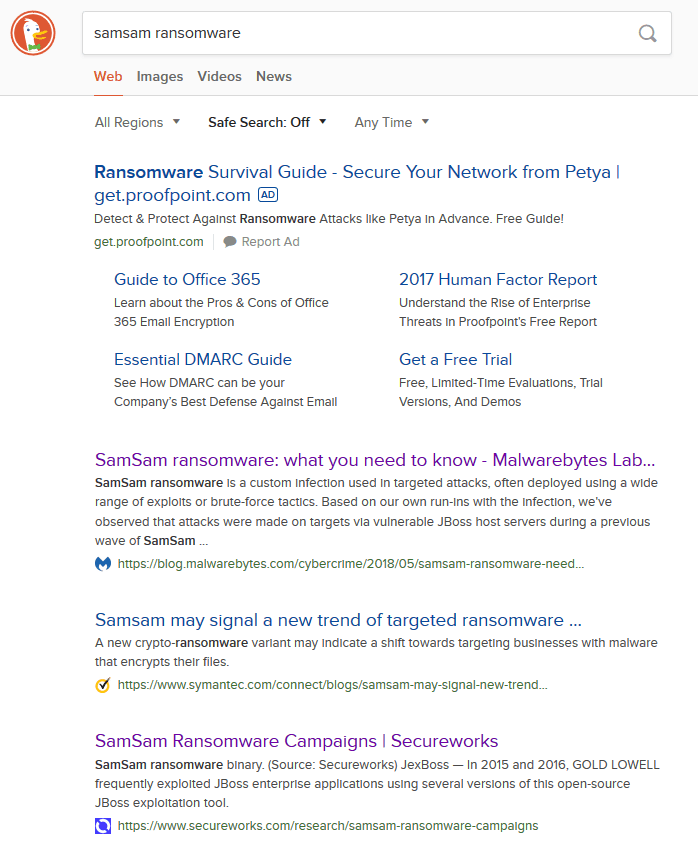Click the Secureworks favicon next to result URL
Image resolution: width=698 pixels, height=855 pixels.
pos(103,826)
